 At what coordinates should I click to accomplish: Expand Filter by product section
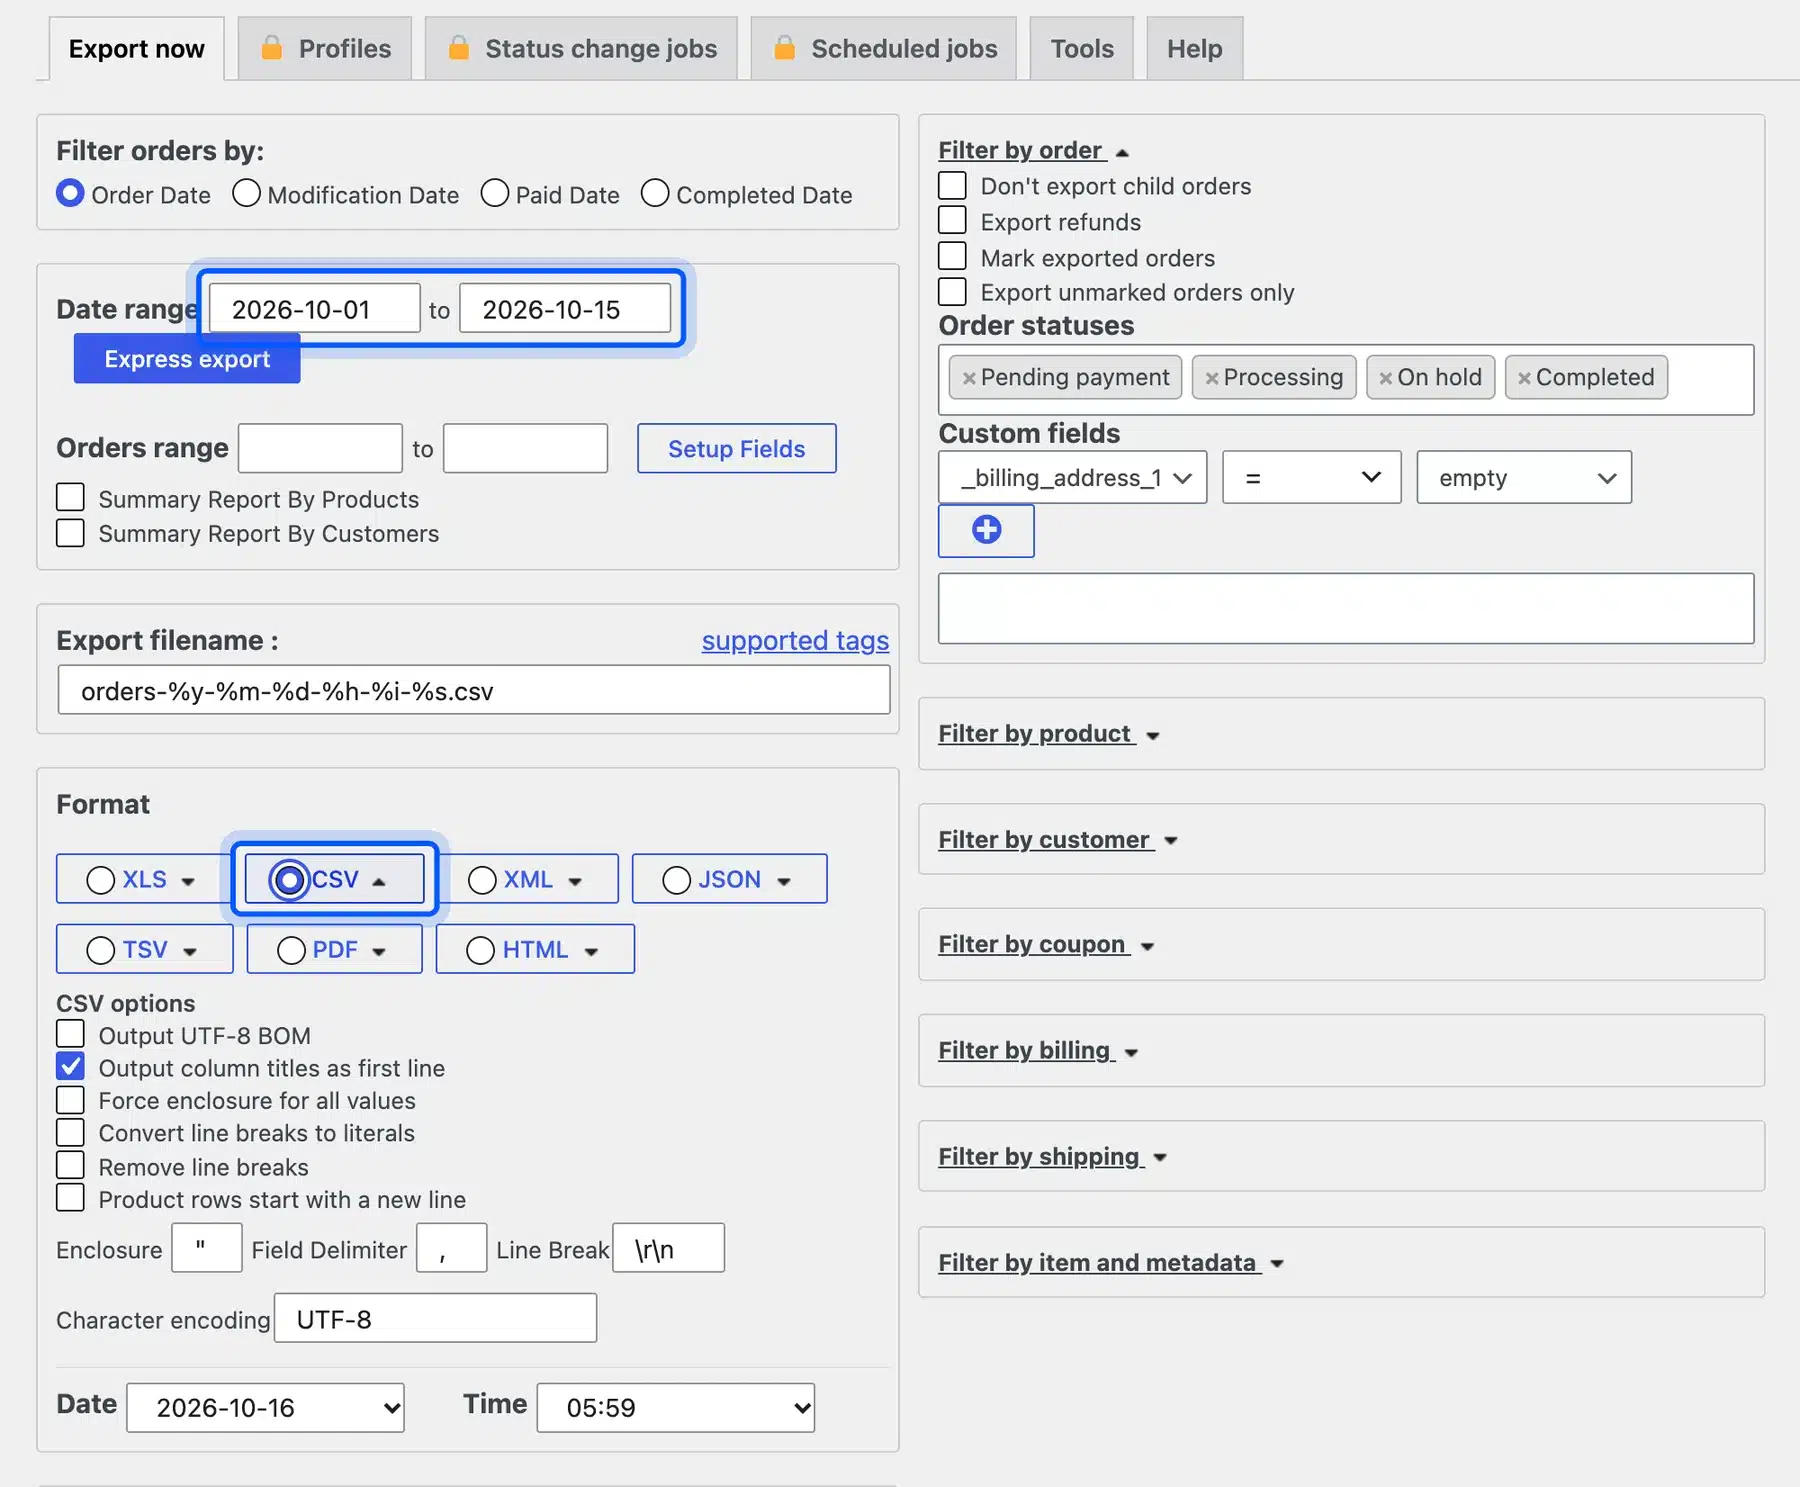coord(1048,734)
